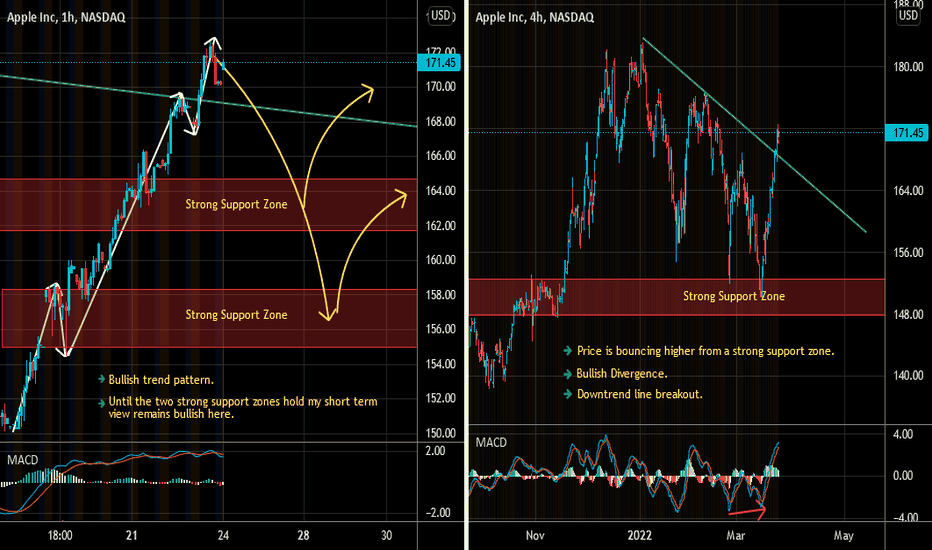Image resolution: width=932 pixels, height=550 pixels.
Task: Click the 160.00 price axis label
Action: pos(440,260)
